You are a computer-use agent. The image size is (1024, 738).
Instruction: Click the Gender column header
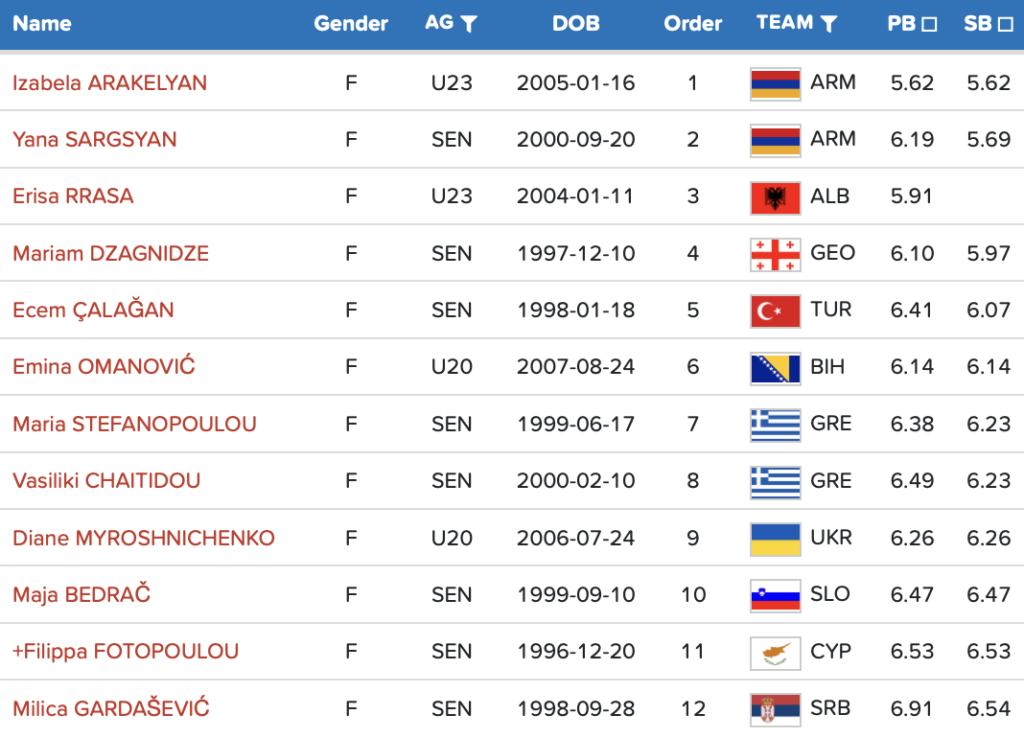tap(351, 24)
